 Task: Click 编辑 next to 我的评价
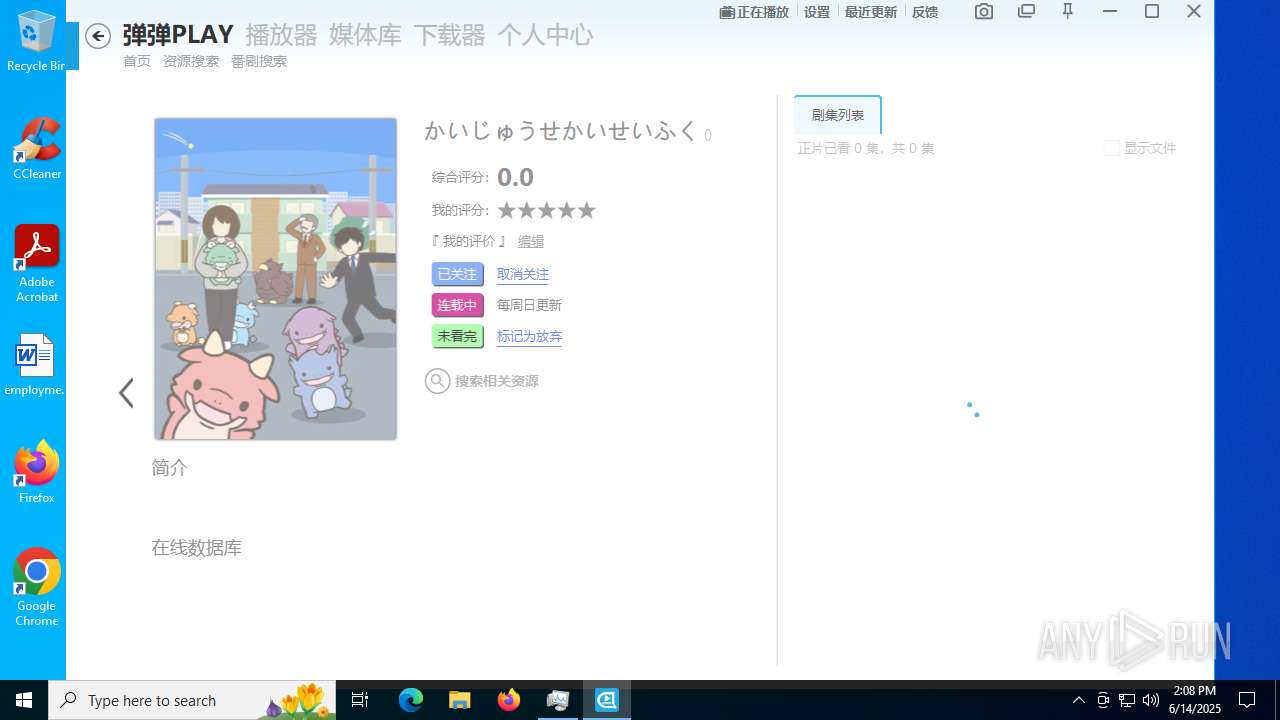(531, 242)
